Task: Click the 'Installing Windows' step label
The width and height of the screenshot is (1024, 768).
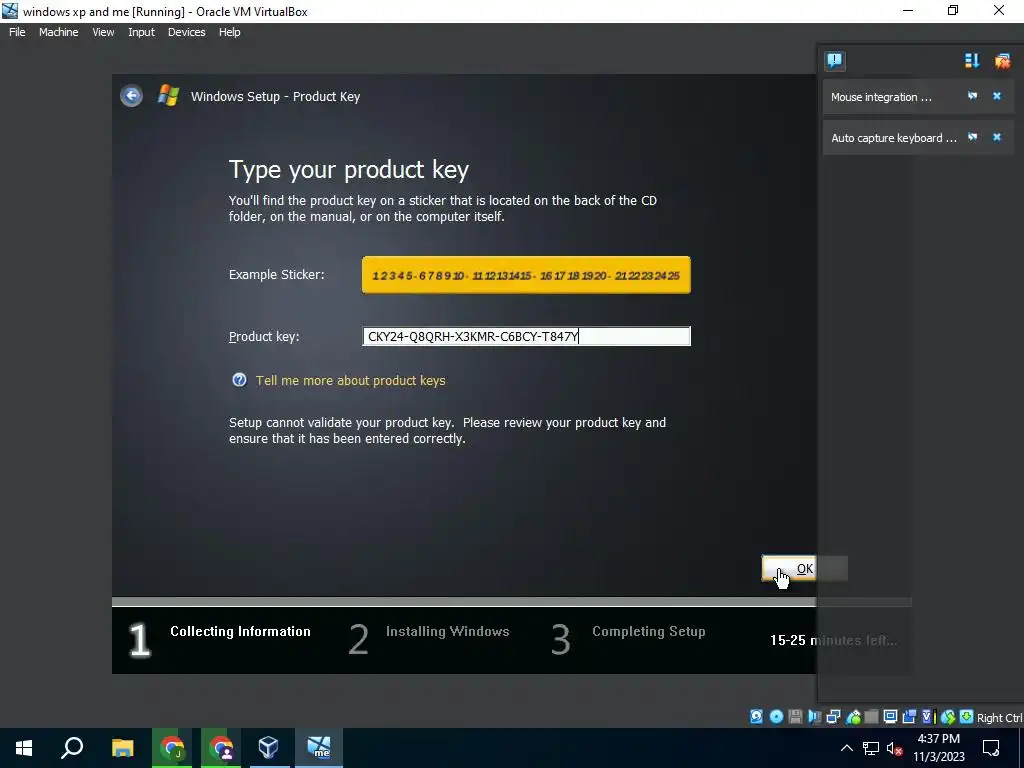Action: [x=447, y=632]
